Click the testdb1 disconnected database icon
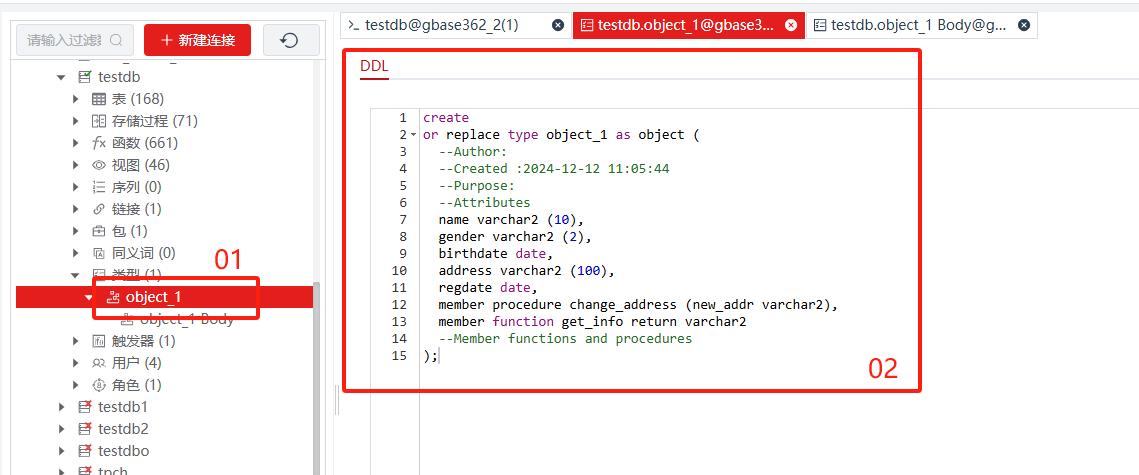1139x475 pixels. (85, 407)
